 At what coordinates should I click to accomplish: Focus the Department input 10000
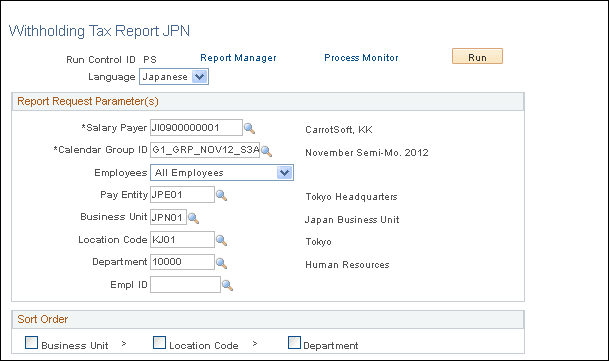point(182,262)
